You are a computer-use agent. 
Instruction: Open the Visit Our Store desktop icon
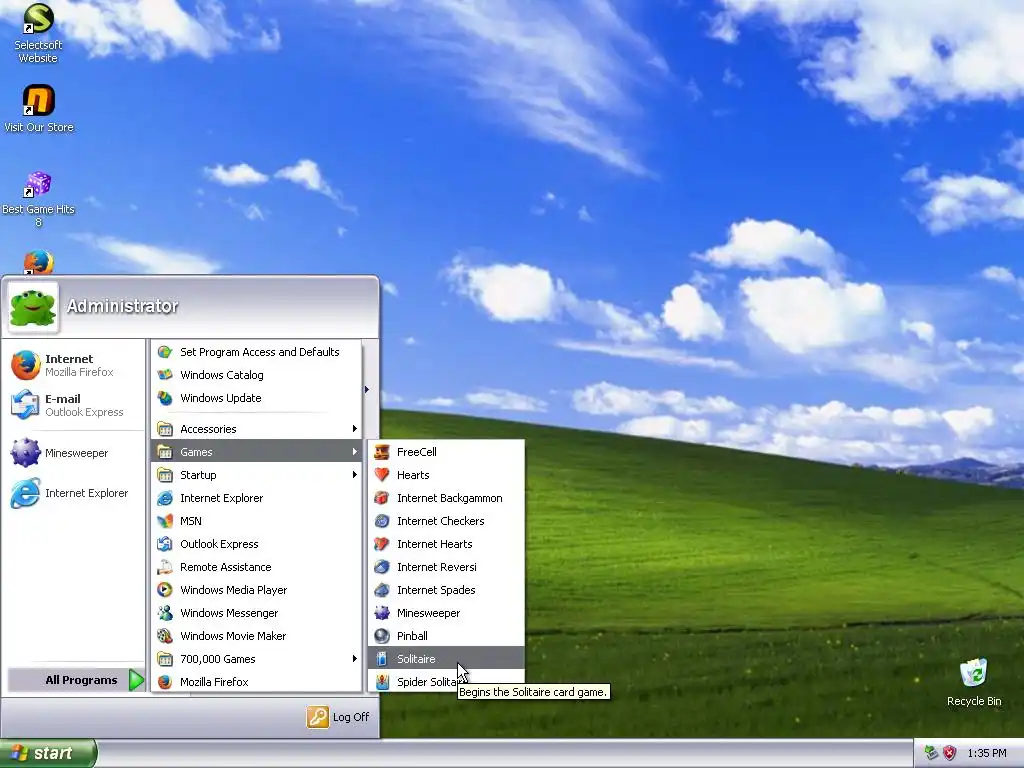click(x=39, y=108)
